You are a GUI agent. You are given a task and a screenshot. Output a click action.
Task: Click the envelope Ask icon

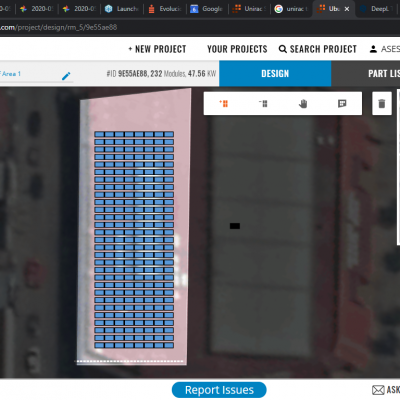[x=378, y=390]
